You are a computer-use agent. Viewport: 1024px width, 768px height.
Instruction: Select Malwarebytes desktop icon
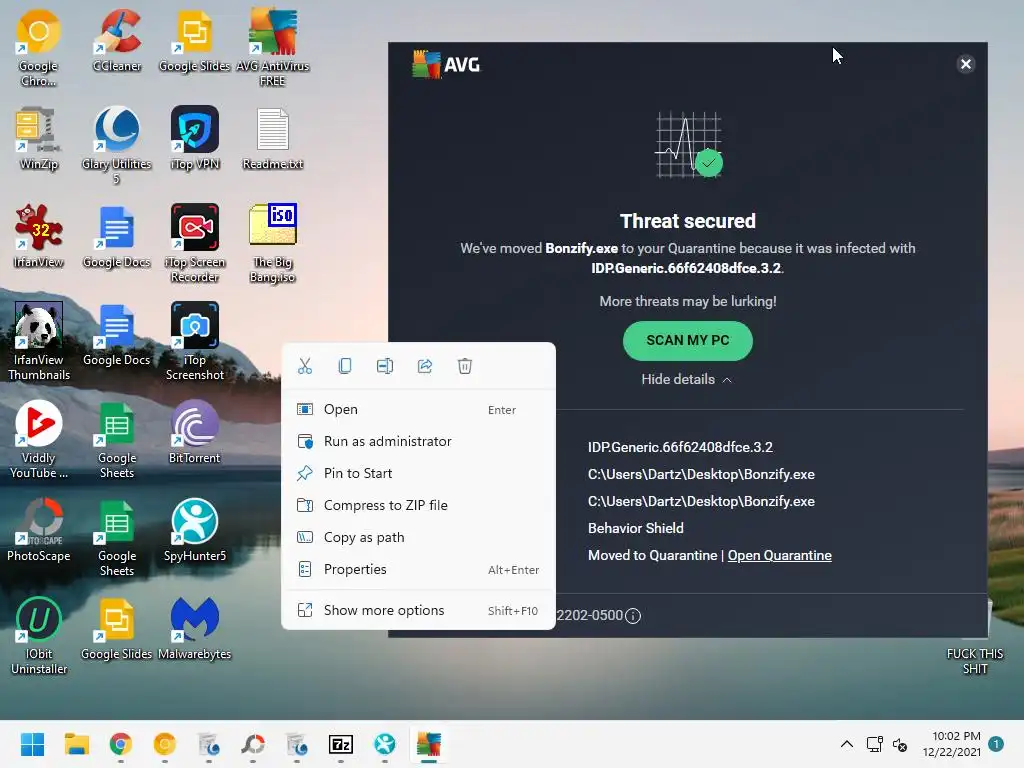195,628
